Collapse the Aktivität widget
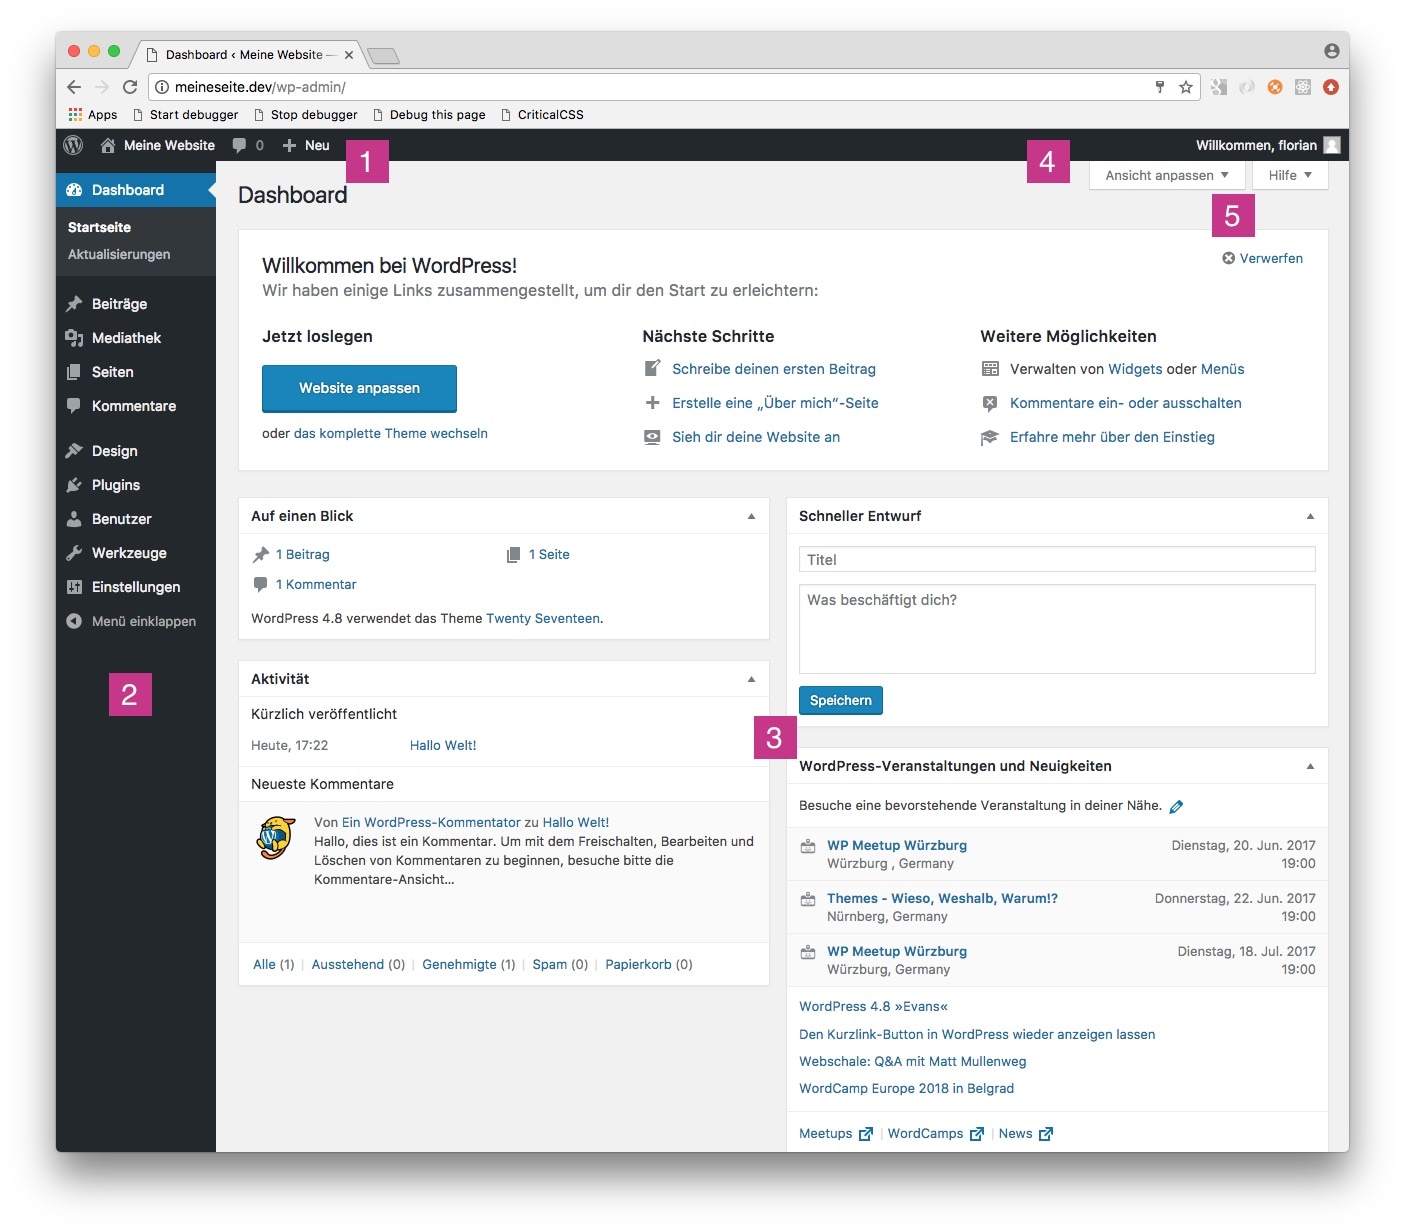The image size is (1405, 1232). coord(751,679)
